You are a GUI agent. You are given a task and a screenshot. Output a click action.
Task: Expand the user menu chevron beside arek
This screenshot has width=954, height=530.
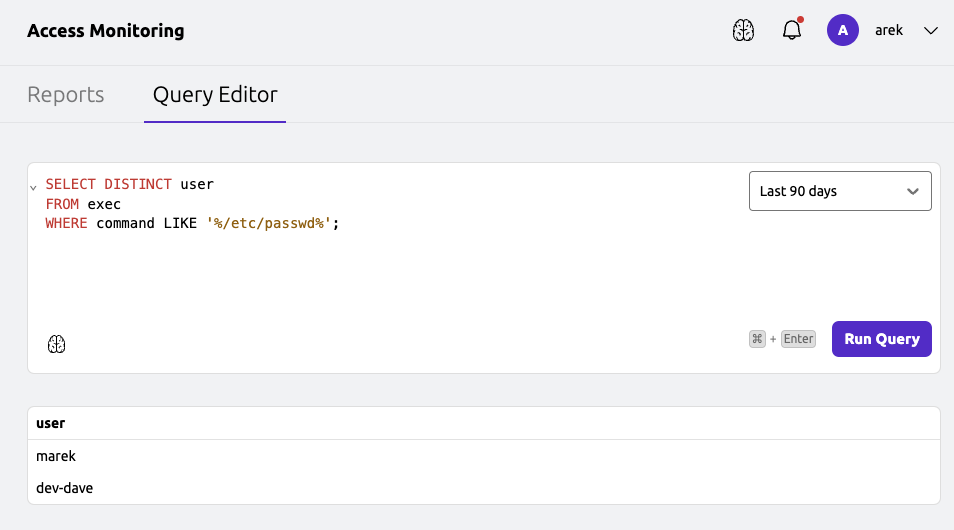pos(930,31)
